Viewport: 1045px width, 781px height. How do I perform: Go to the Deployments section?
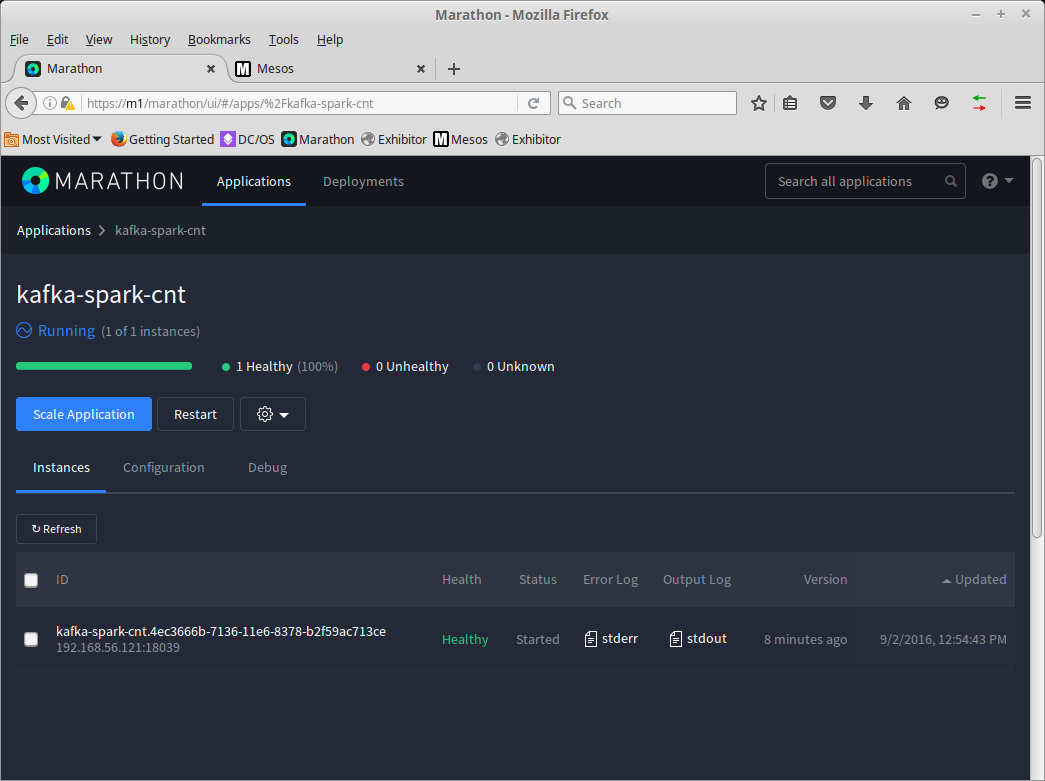tap(363, 181)
